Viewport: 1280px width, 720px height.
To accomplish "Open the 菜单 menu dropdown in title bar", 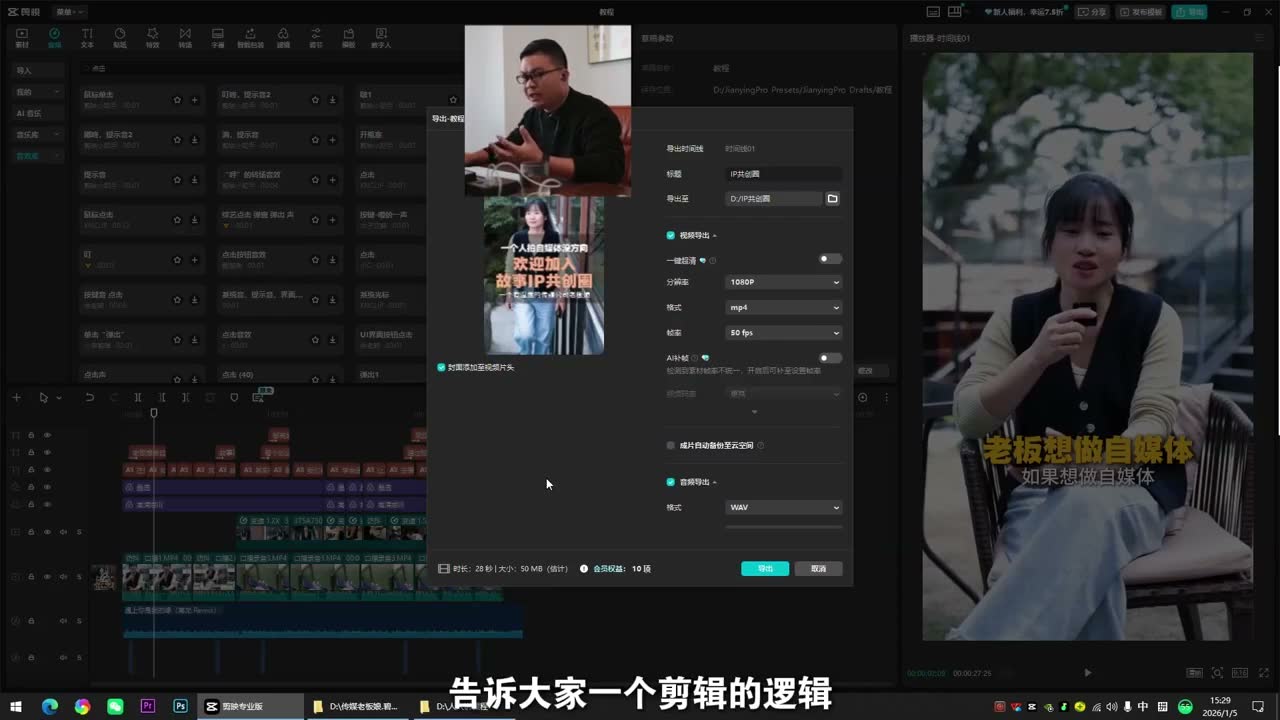I will pyautogui.click(x=70, y=12).
